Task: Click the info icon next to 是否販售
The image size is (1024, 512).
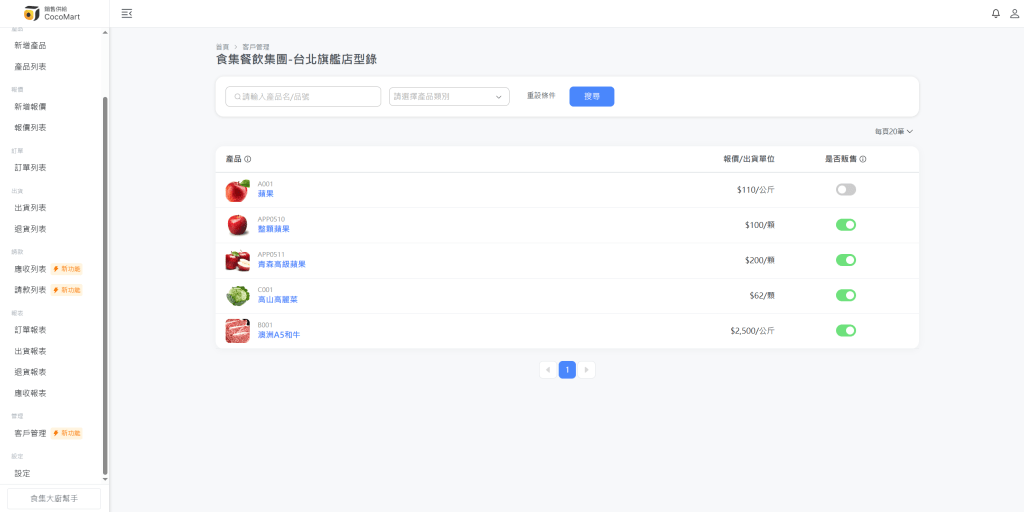Action: [x=863, y=159]
